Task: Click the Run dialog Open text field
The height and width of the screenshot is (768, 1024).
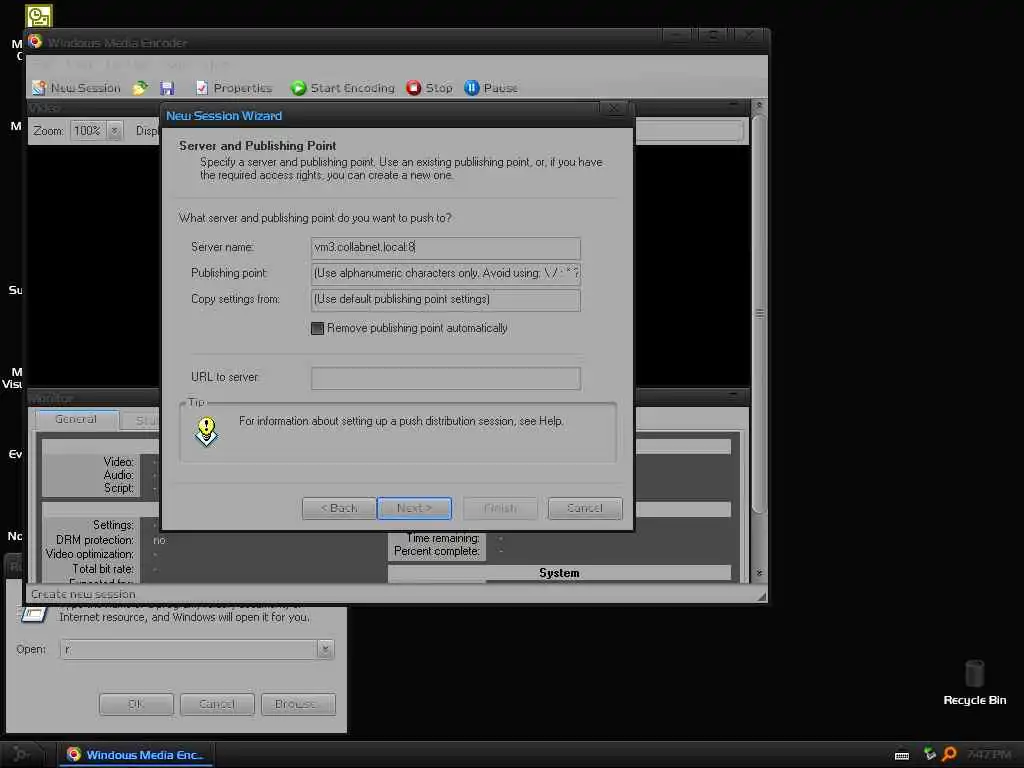Action: click(x=189, y=649)
